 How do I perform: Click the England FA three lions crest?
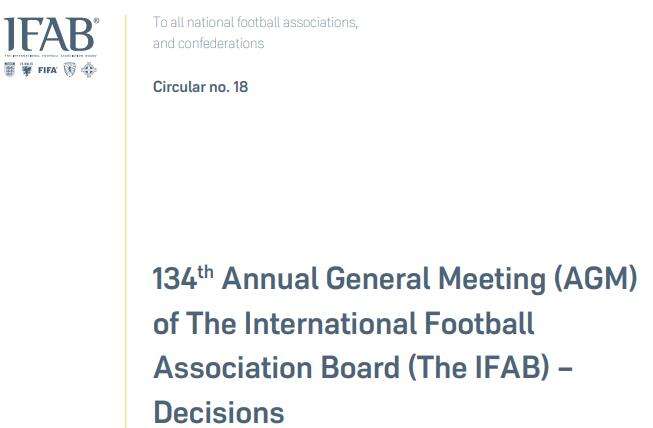pyautogui.click(x=9, y=70)
